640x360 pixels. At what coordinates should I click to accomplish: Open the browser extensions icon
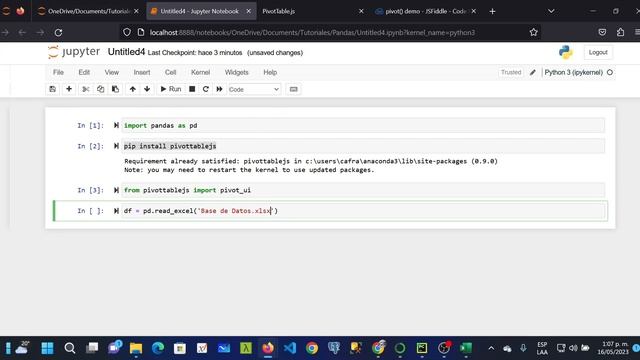(x=620, y=32)
